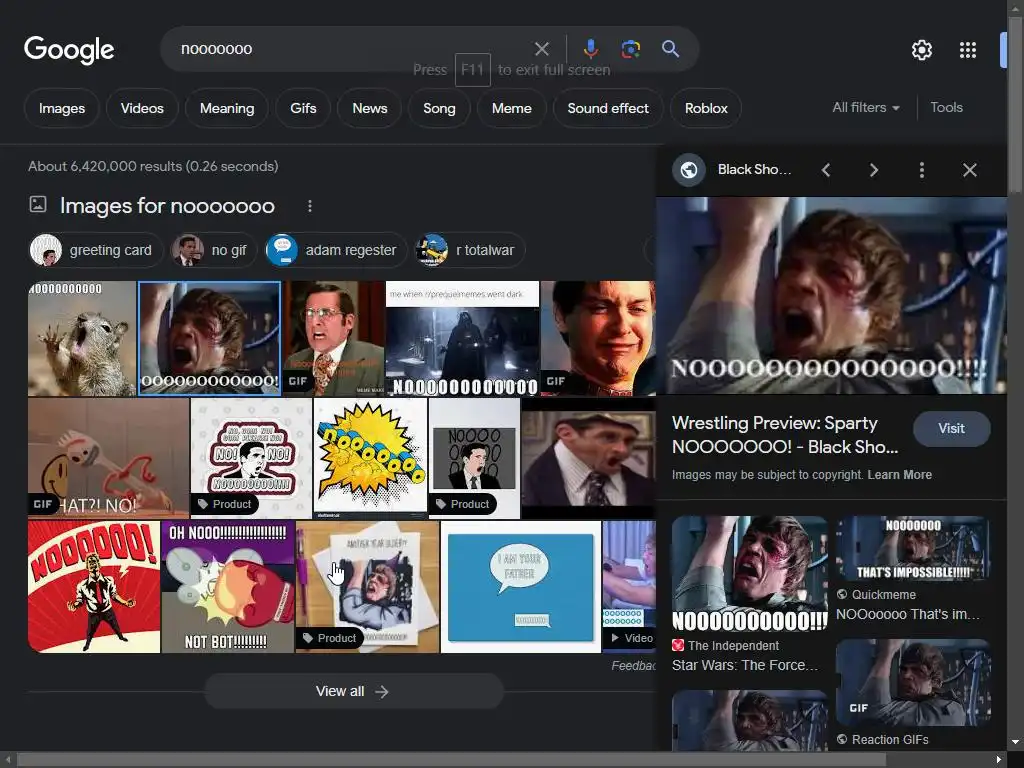Screen dimensions: 1024x768
Task: Open the yellow comic burst nooooooo thumbnail
Action: 370,458
